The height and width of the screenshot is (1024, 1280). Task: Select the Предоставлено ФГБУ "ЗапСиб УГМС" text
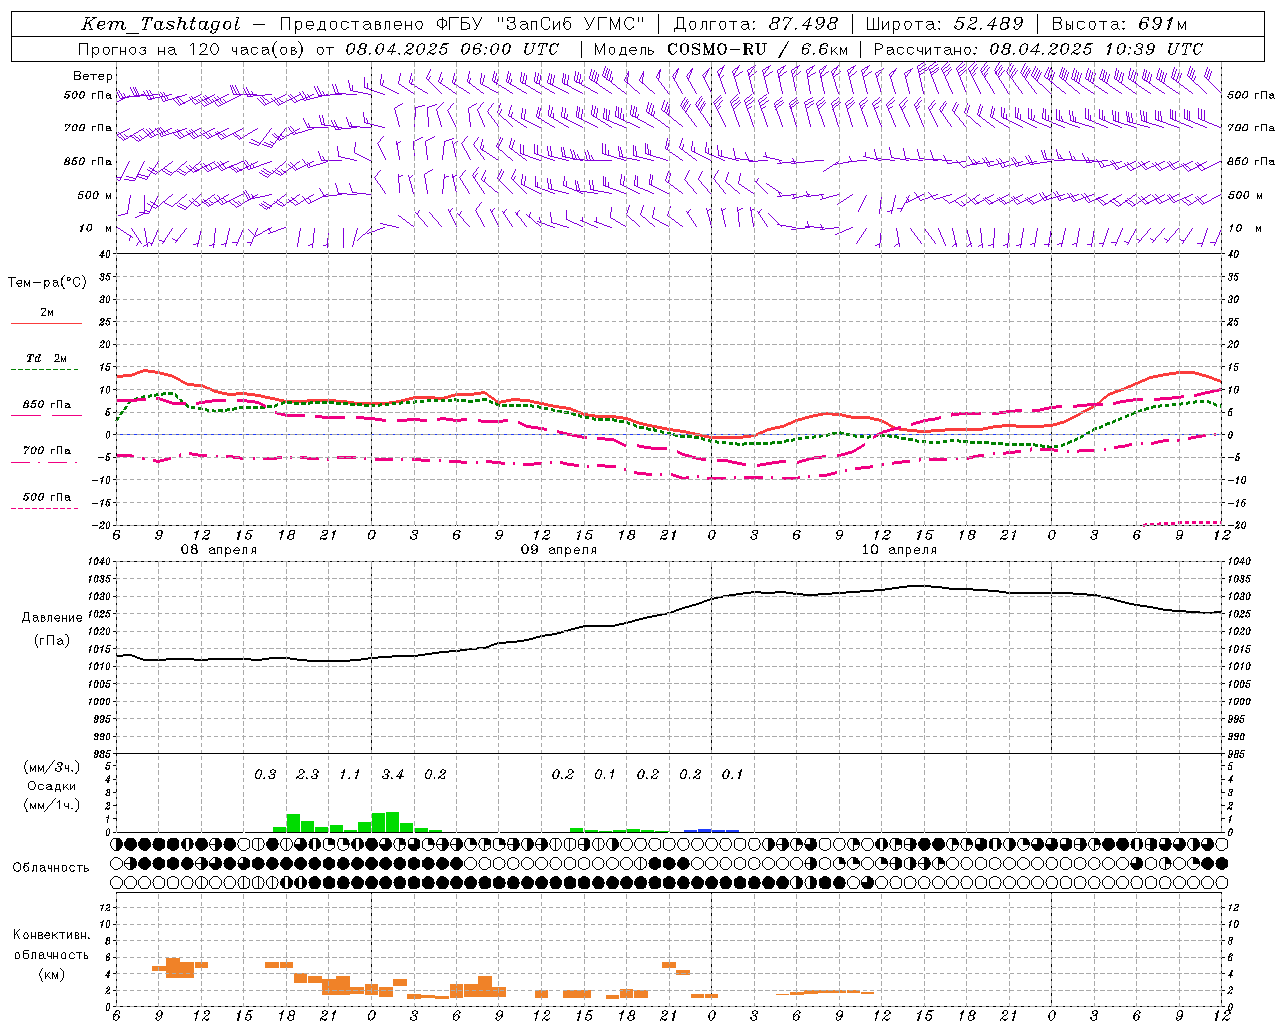point(462,24)
